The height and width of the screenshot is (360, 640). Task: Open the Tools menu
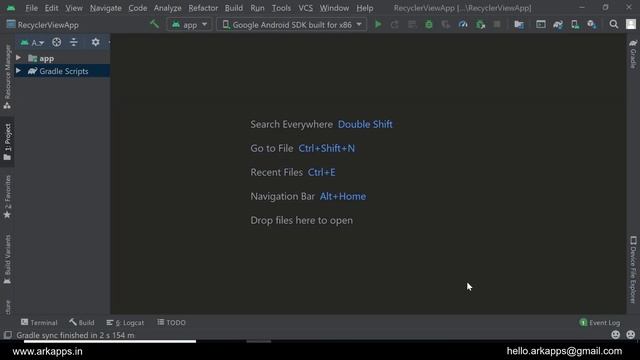[281, 8]
